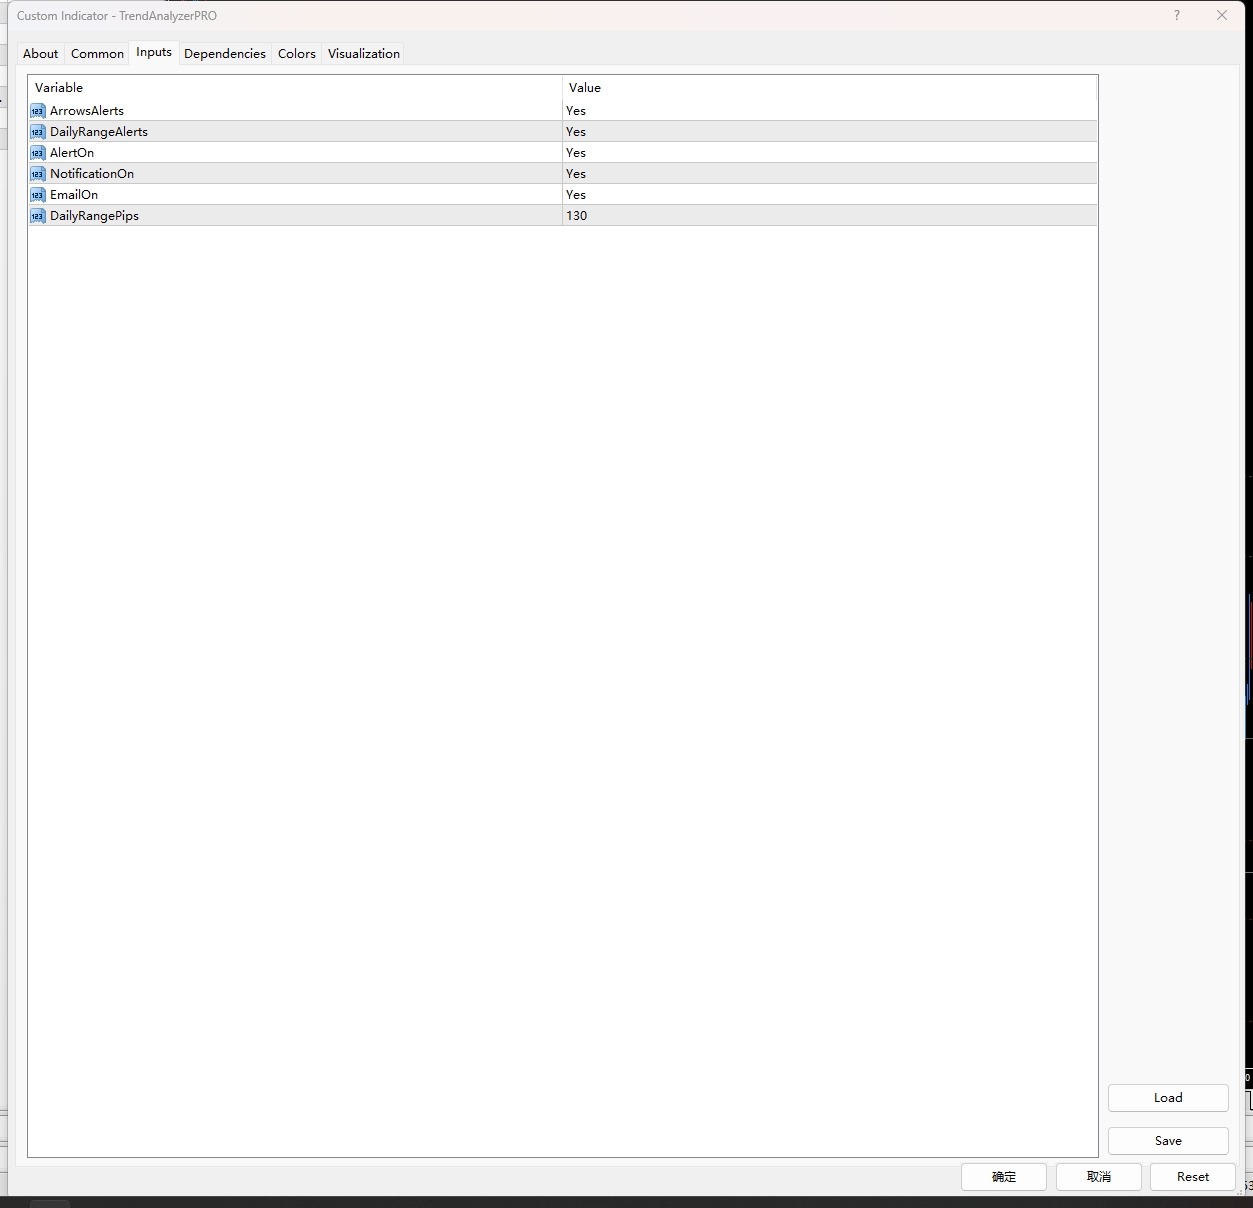Screen dimensions: 1253x1208
Task: Edit the DailyRangePips value 130
Action: (x=829, y=216)
